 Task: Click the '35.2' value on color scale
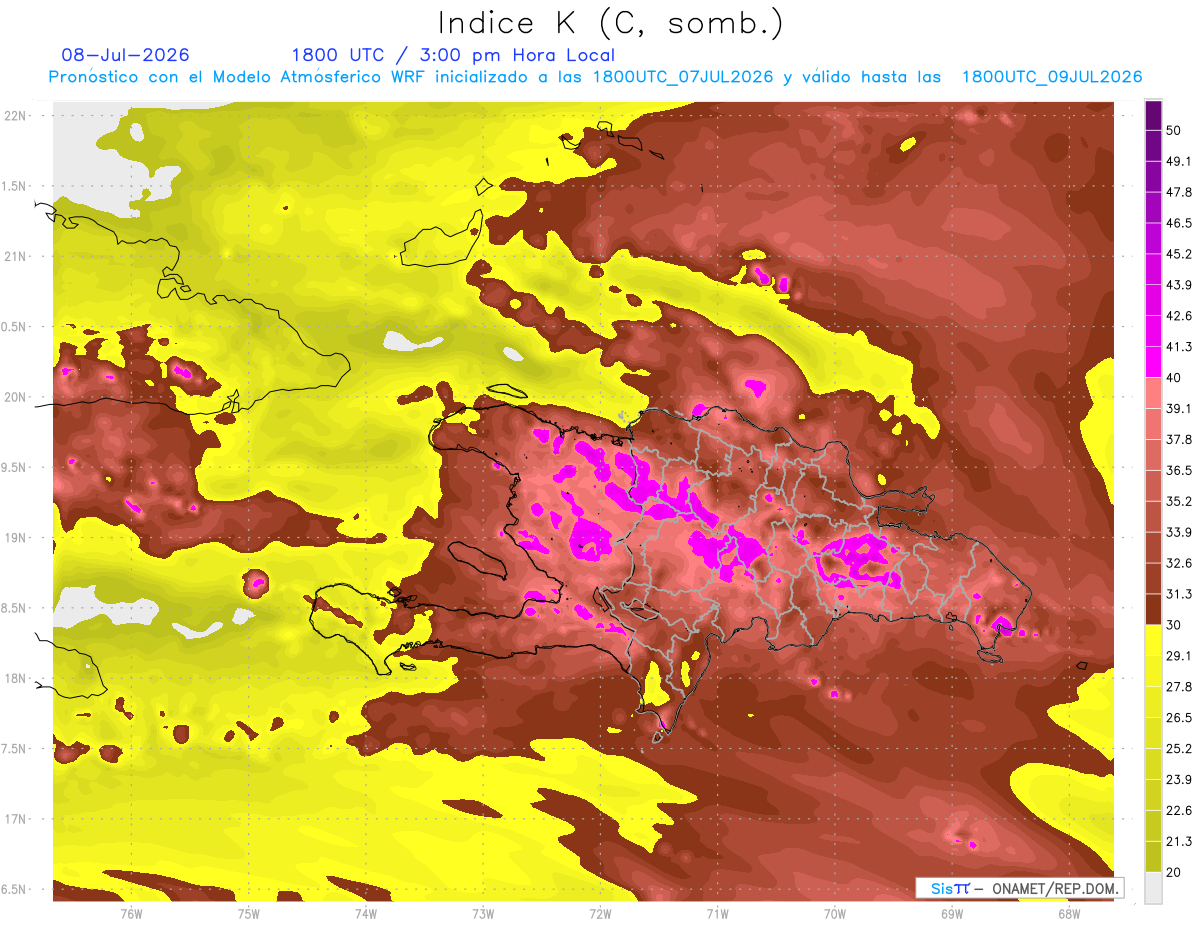tap(1178, 501)
